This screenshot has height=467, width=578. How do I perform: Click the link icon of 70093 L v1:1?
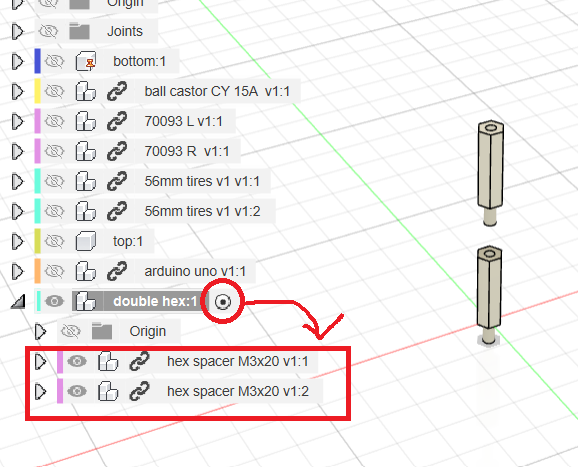point(117,121)
